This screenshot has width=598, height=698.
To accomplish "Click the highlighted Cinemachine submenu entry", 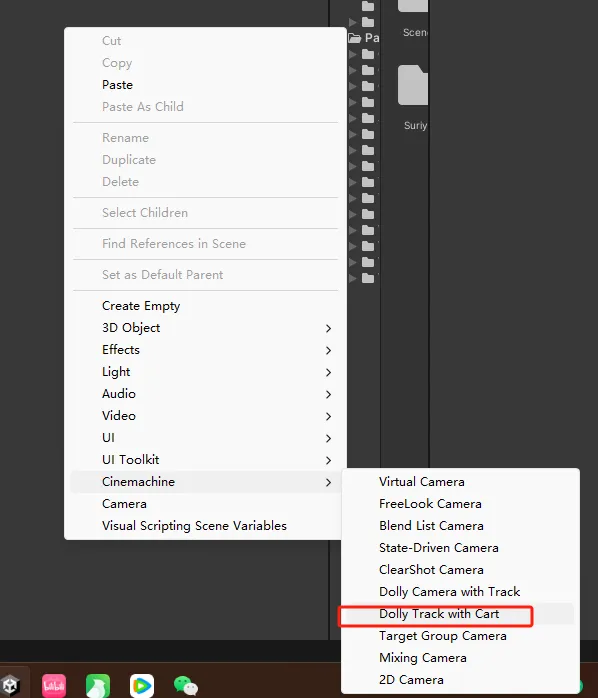I will point(205,482).
